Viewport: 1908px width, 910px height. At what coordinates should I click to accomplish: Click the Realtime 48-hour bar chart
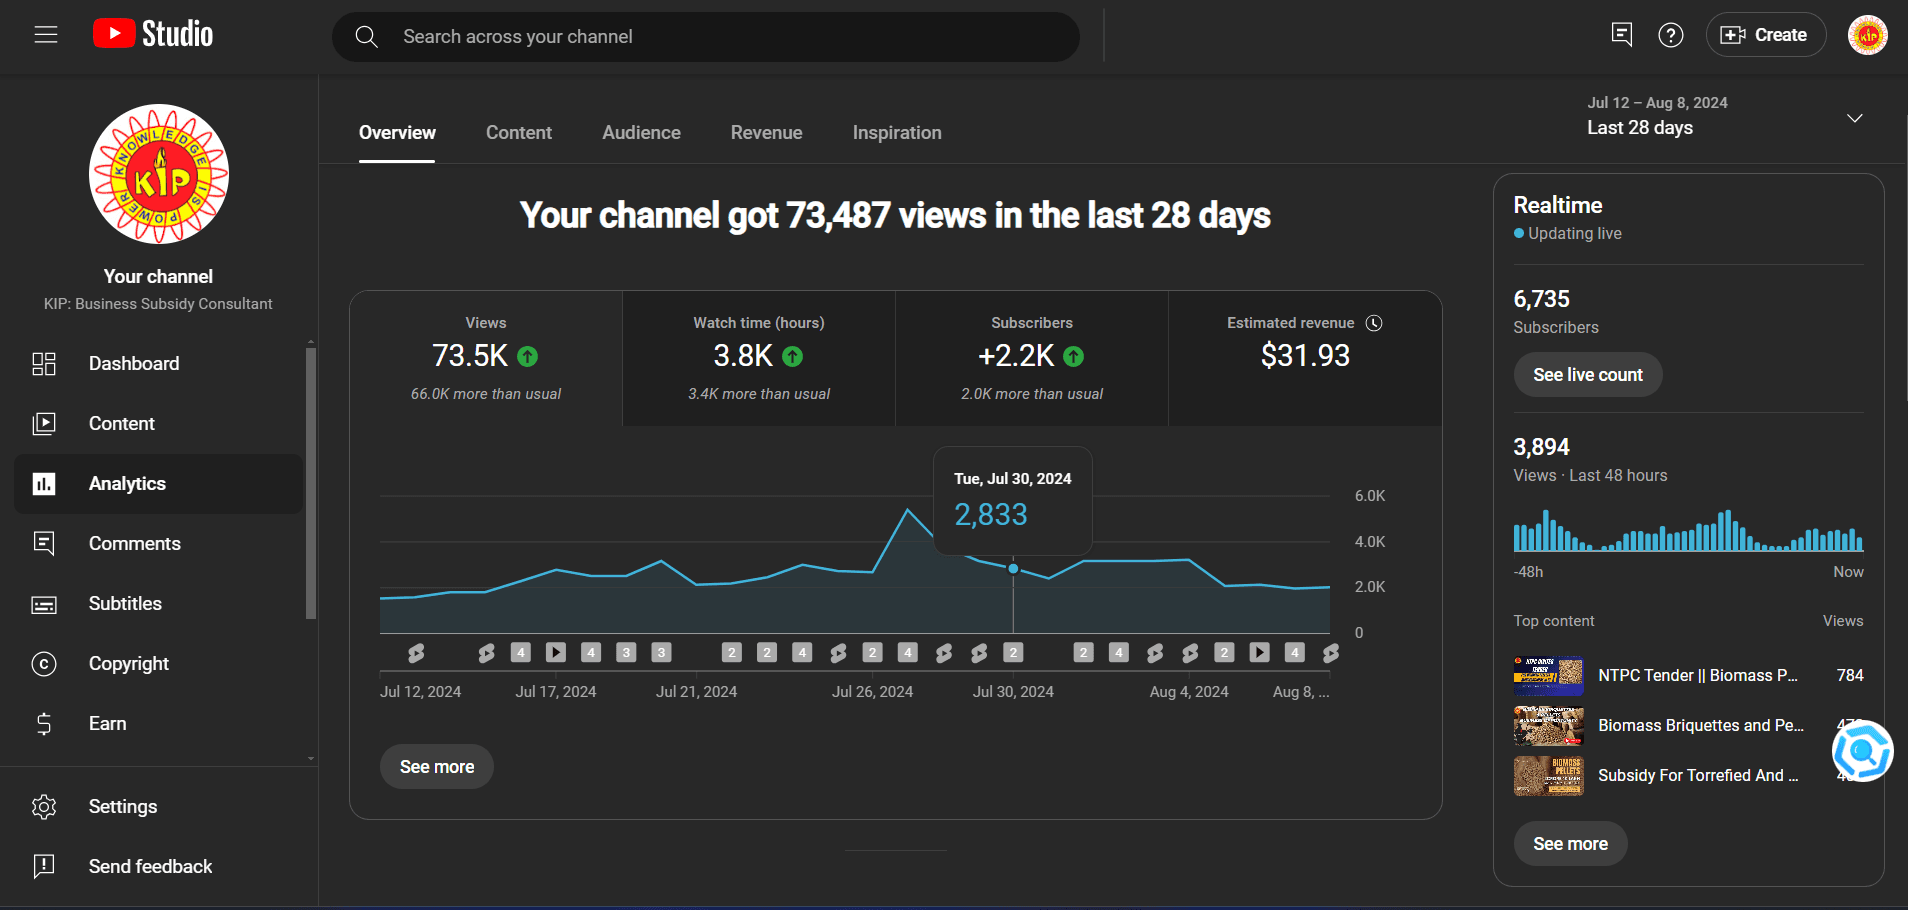coord(1688,531)
